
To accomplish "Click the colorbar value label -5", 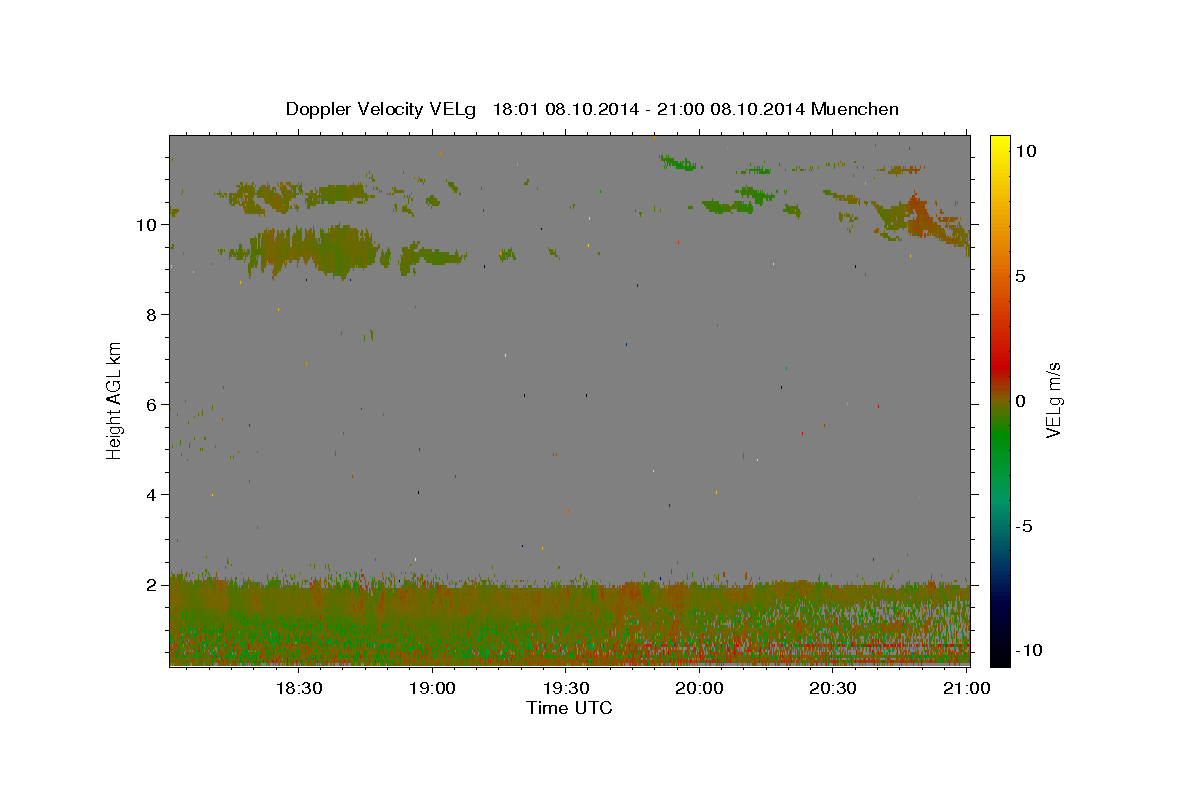I will (1022, 526).
